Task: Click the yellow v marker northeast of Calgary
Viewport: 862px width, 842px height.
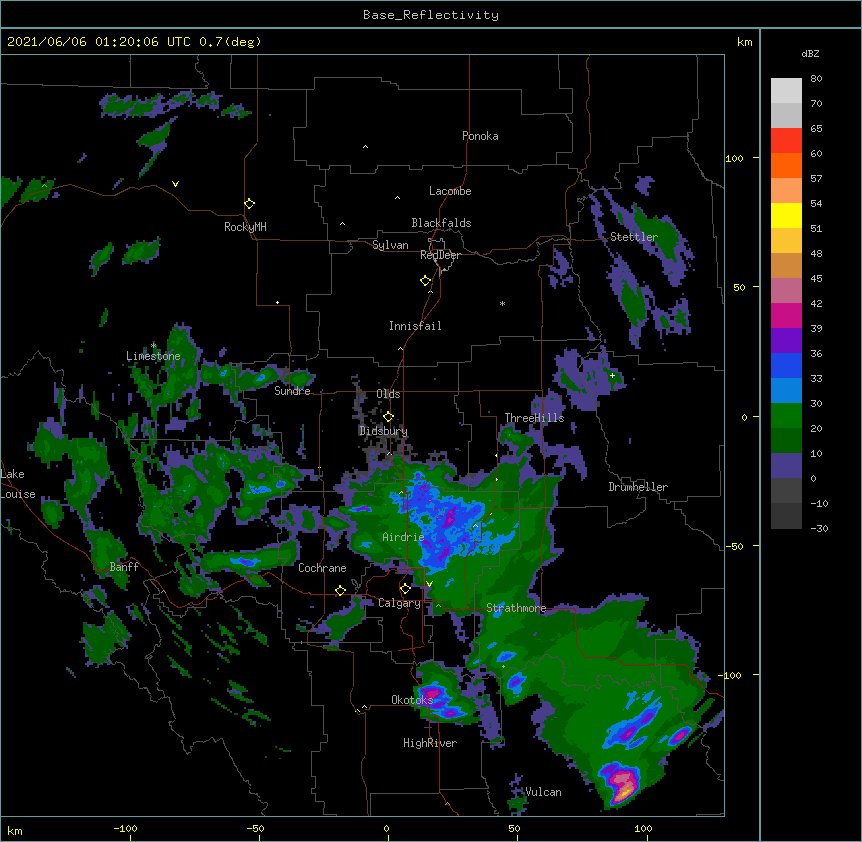Action: point(429,584)
